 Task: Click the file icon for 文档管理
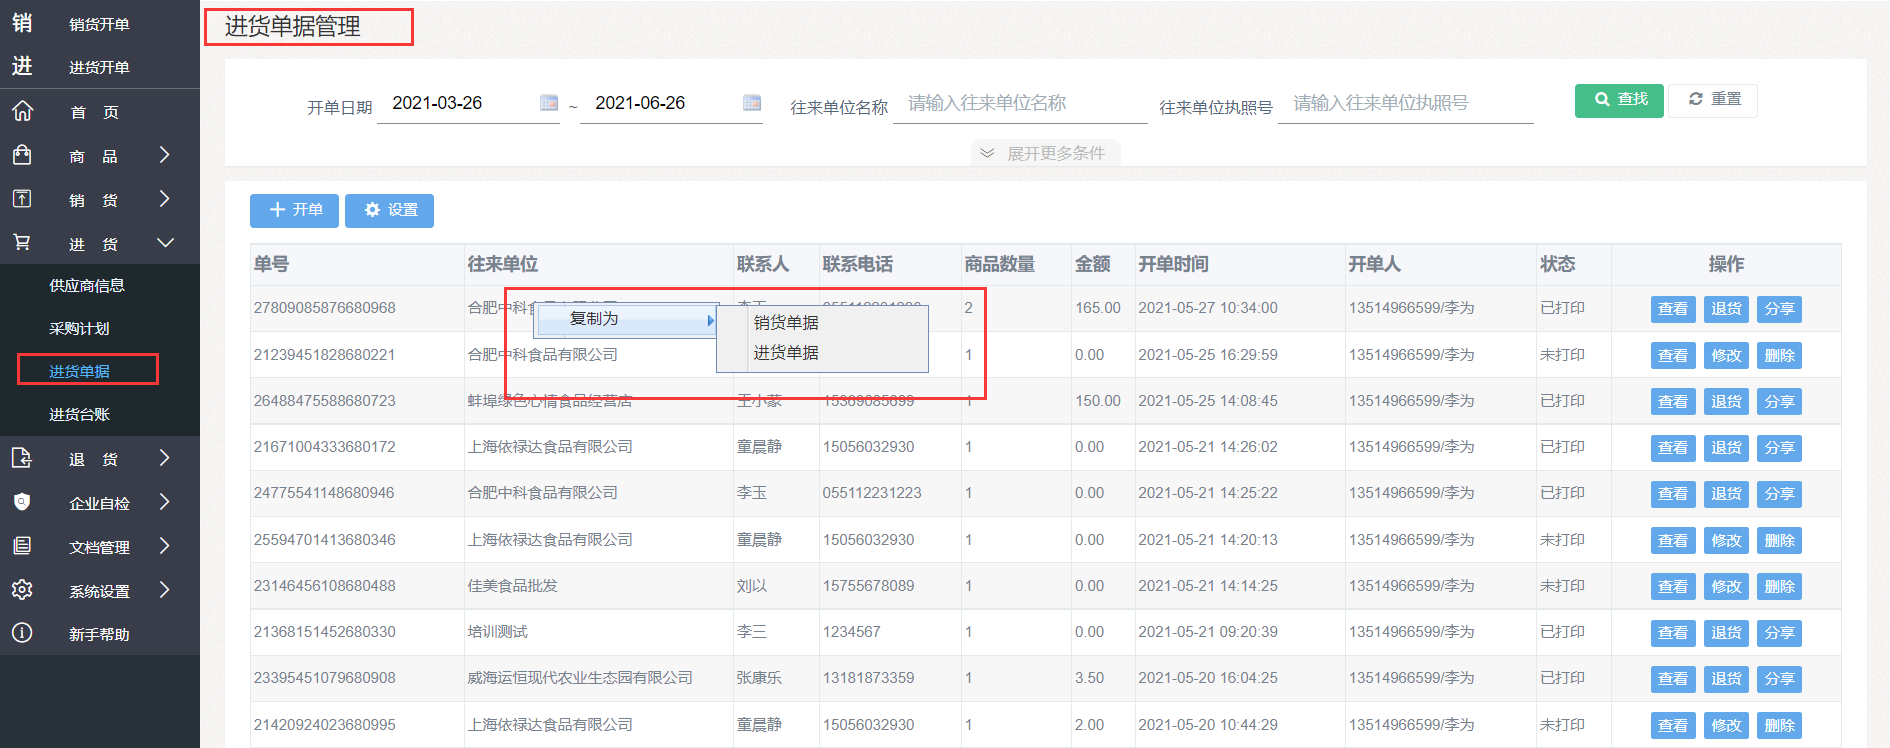22,546
